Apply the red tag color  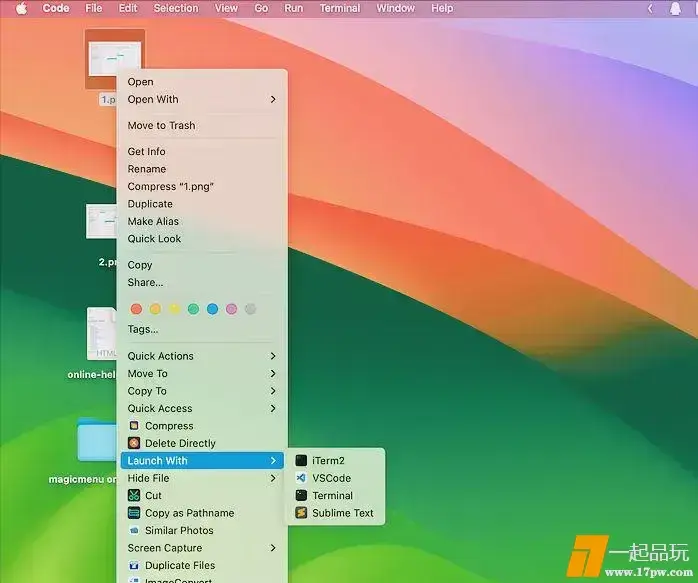pyautogui.click(x=137, y=309)
